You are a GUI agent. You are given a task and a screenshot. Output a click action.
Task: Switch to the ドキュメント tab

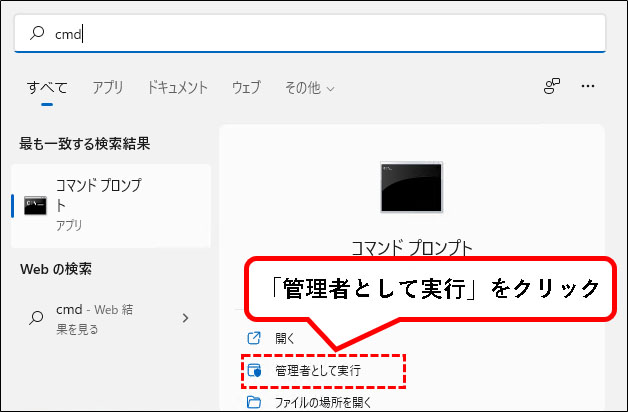177,87
